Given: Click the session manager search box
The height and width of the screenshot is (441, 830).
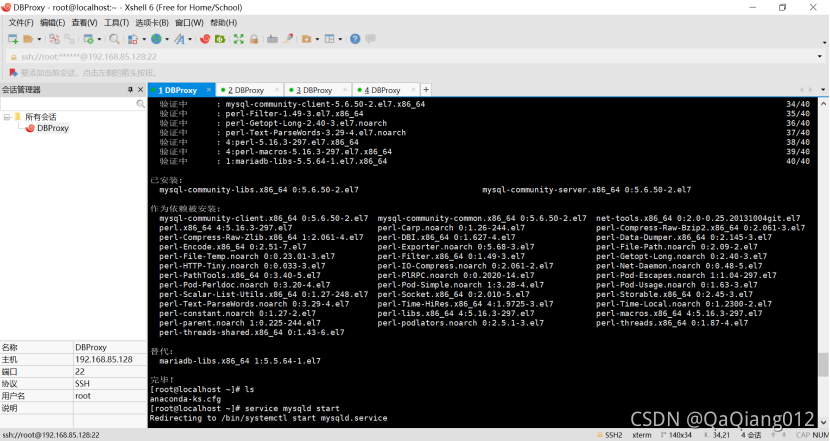Looking at the screenshot, I should (x=68, y=104).
